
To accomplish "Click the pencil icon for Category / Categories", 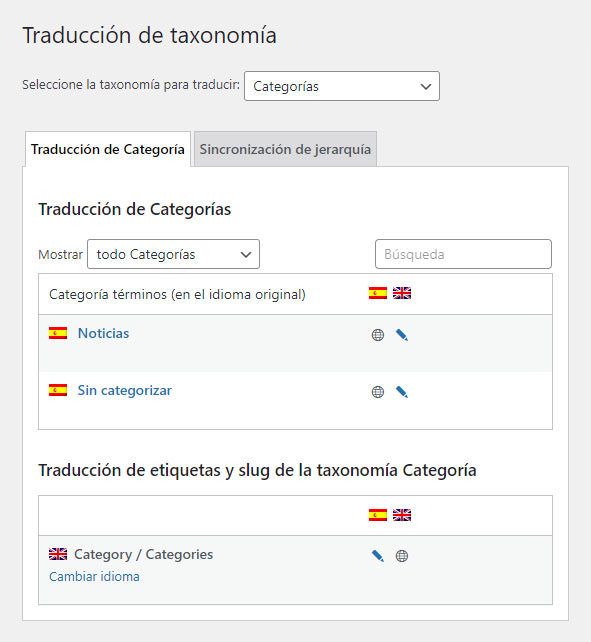I will (x=378, y=556).
